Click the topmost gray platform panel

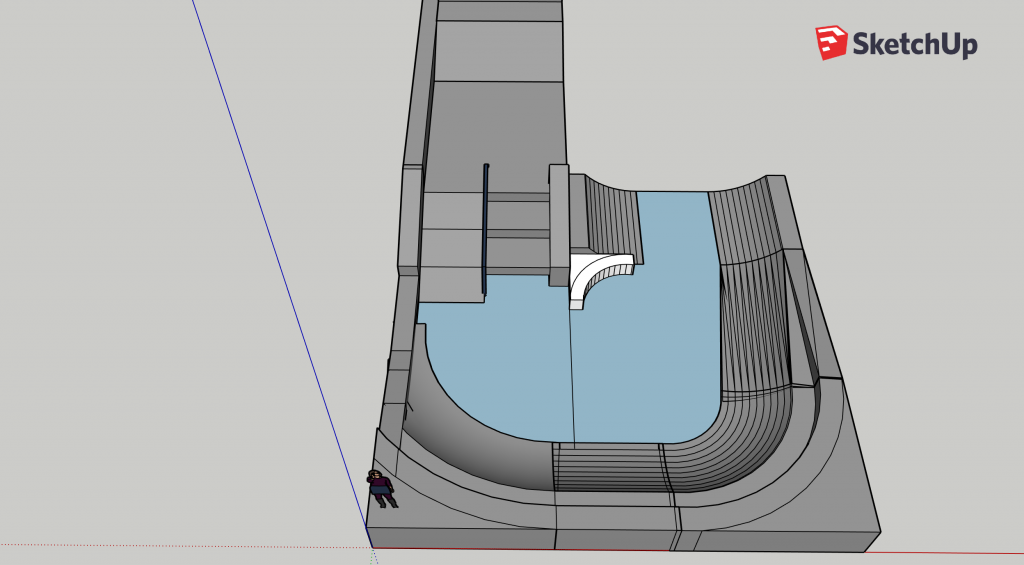pos(500,11)
